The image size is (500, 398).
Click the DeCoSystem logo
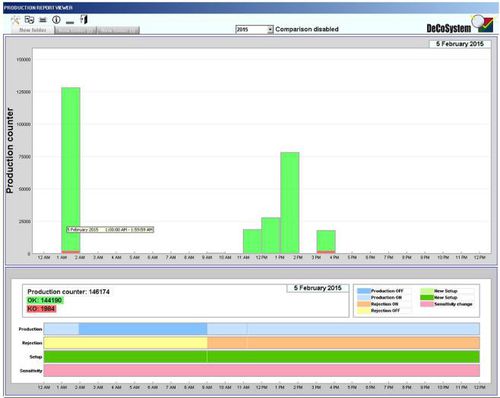[x=460, y=25]
